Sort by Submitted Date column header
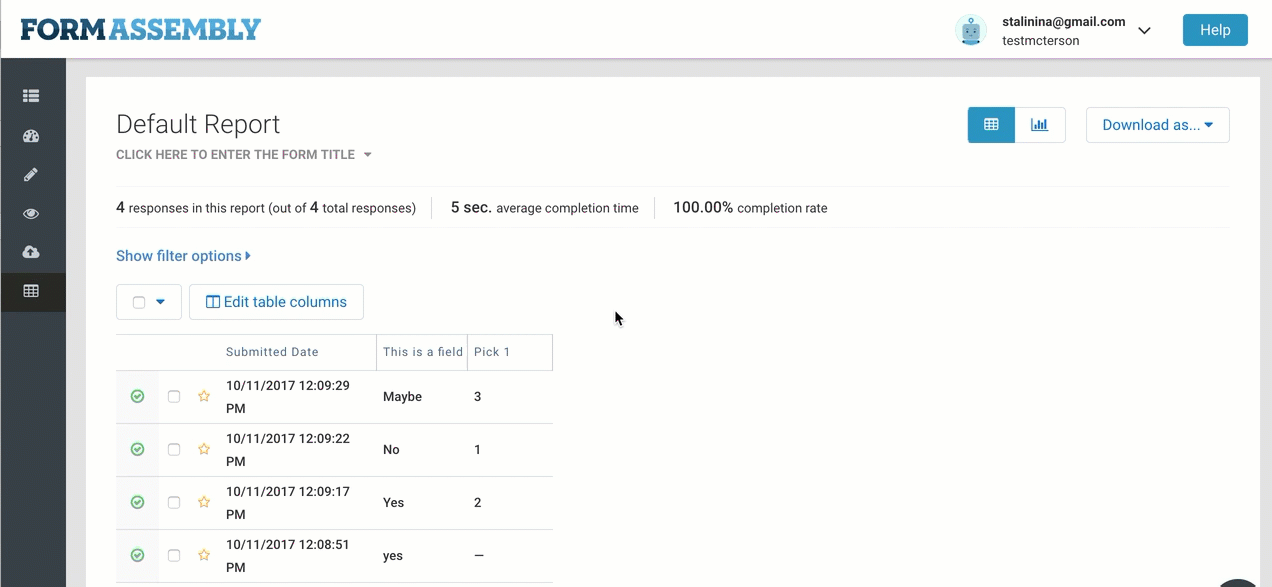Image resolution: width=1272 pixels, height=587 pixels. [x=272, y=352]
